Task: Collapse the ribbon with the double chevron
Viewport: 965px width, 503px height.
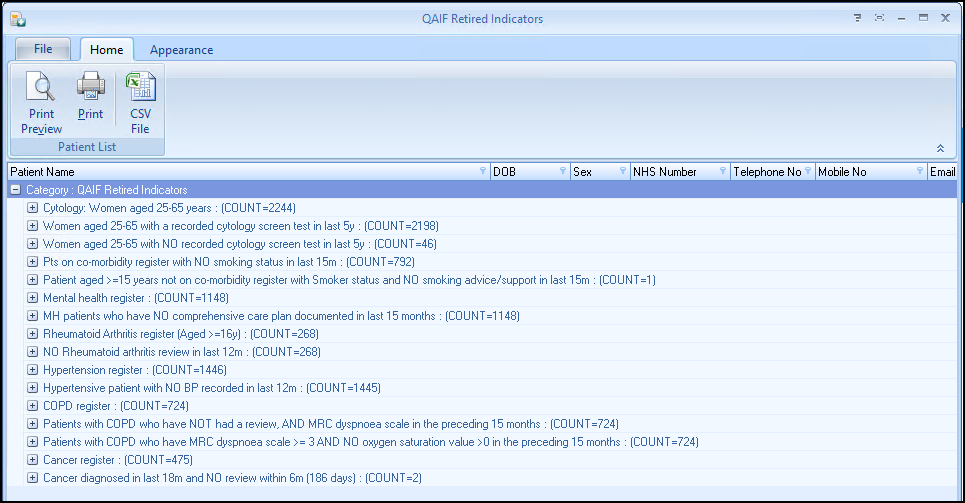Action: pyautogui.click(x=940, y=148)
